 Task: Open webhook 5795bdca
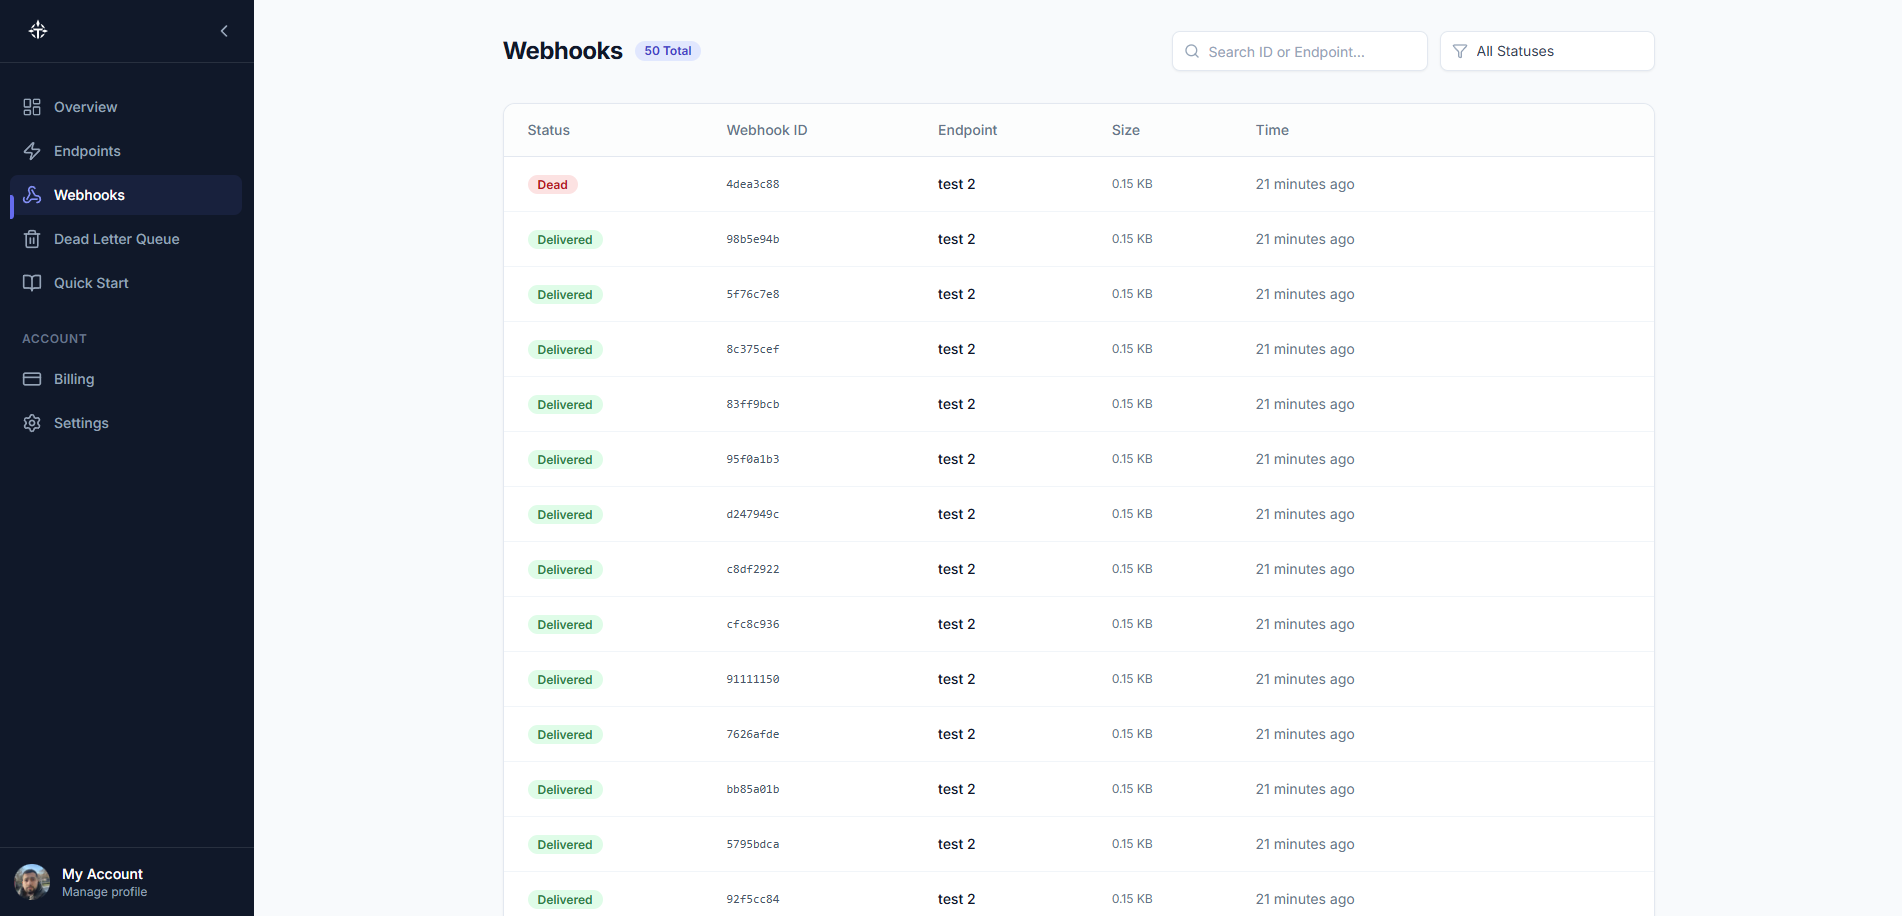tap(1078, 844)
